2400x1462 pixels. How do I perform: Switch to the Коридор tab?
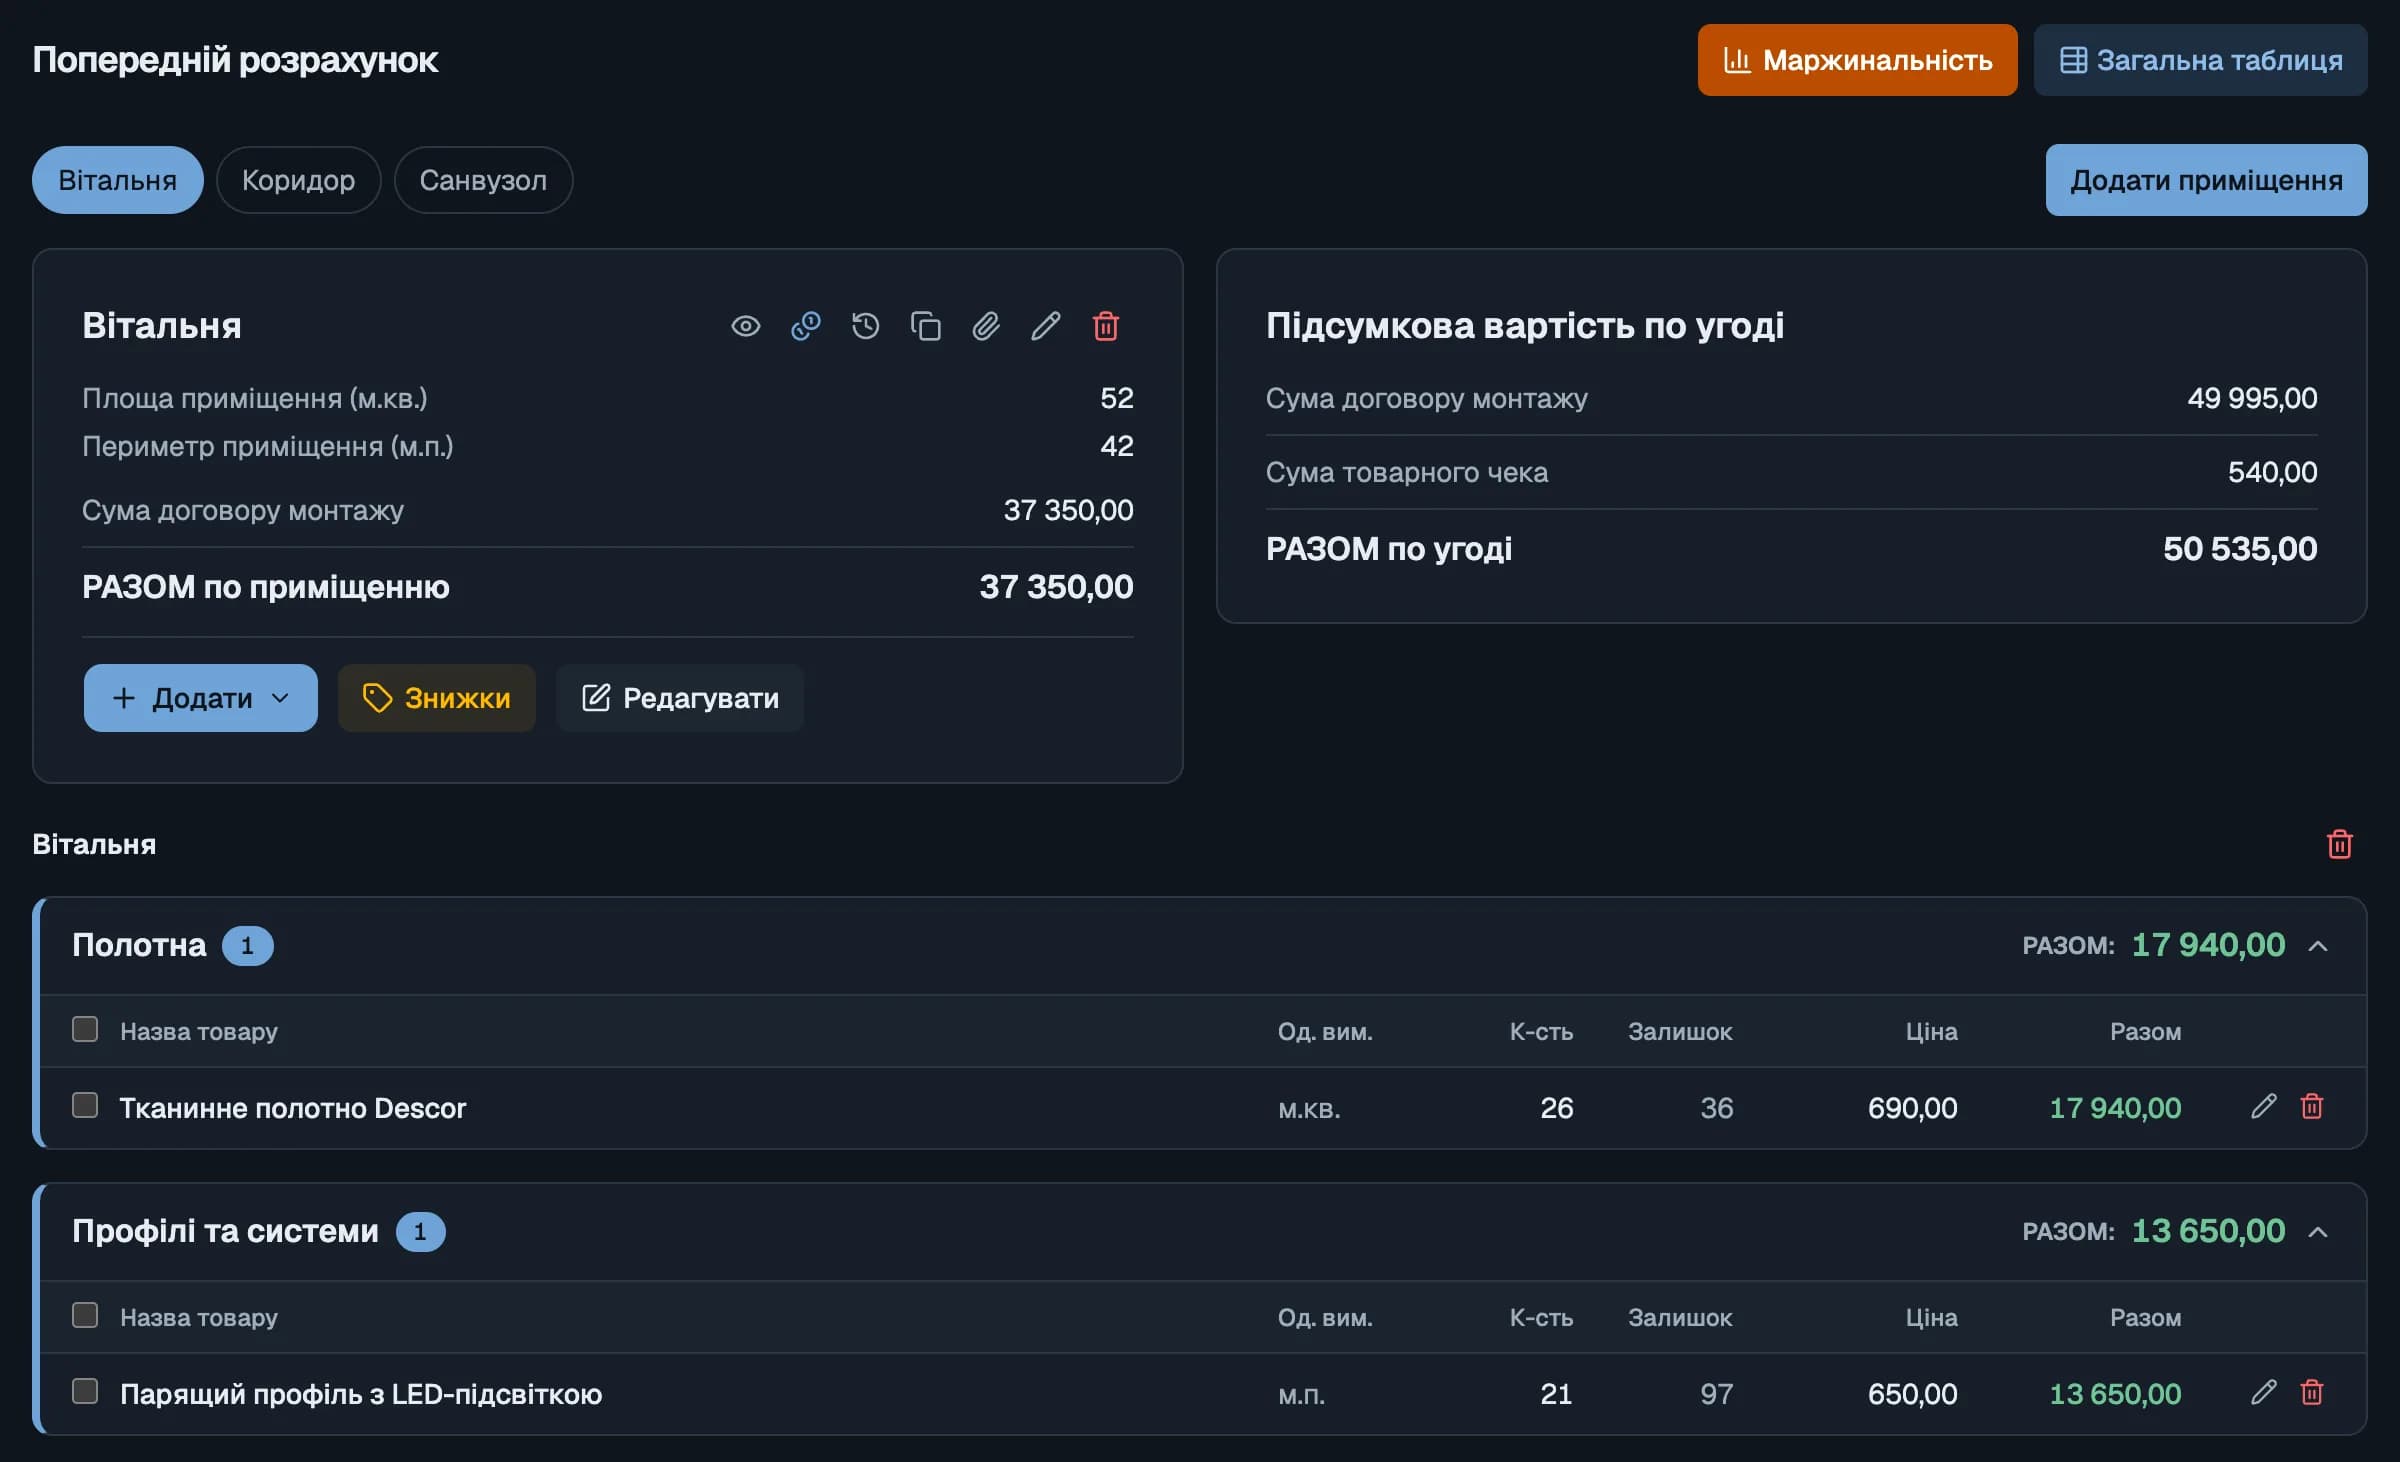tap(298, 180)
